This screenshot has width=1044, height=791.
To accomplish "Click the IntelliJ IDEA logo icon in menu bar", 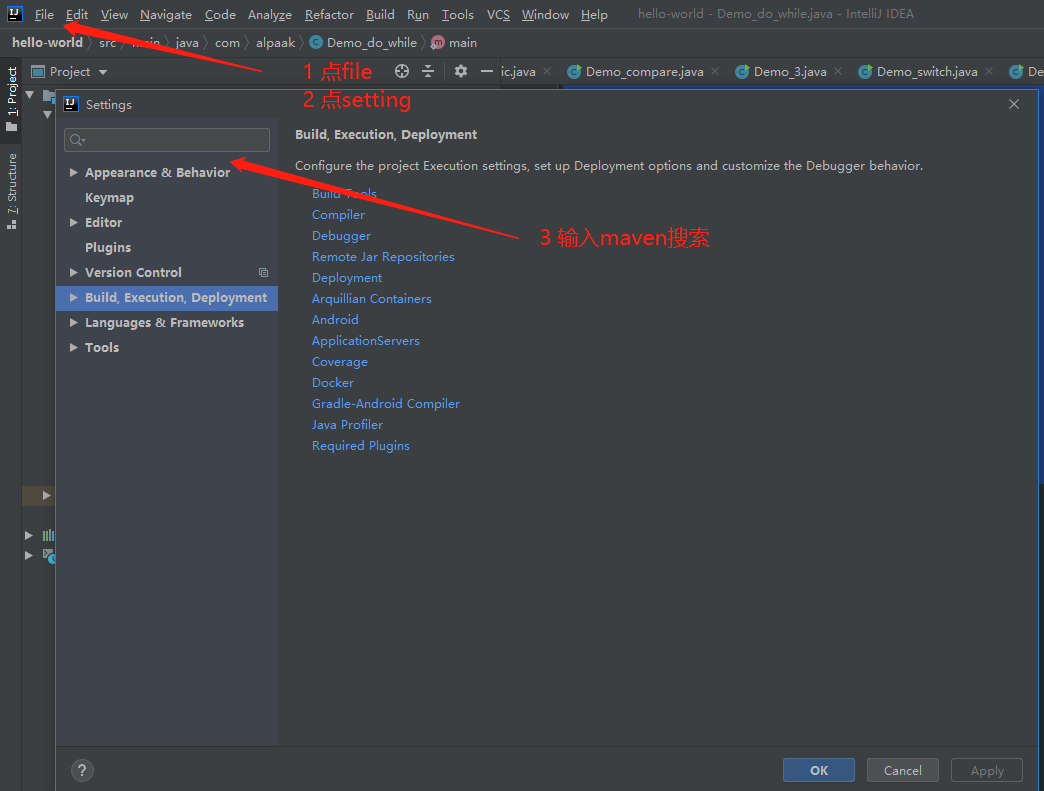I will [x=14, y=13].
